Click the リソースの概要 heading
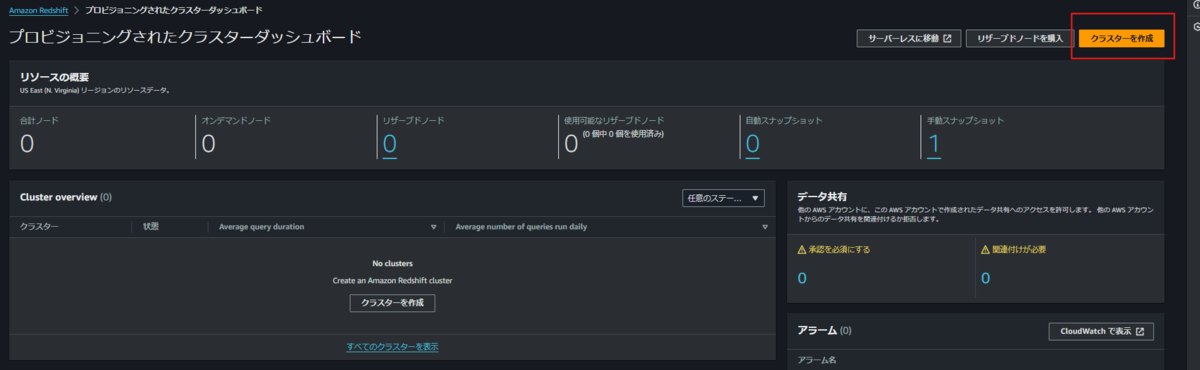This screenshot has width=1200, height=370. tap(53, 77)
